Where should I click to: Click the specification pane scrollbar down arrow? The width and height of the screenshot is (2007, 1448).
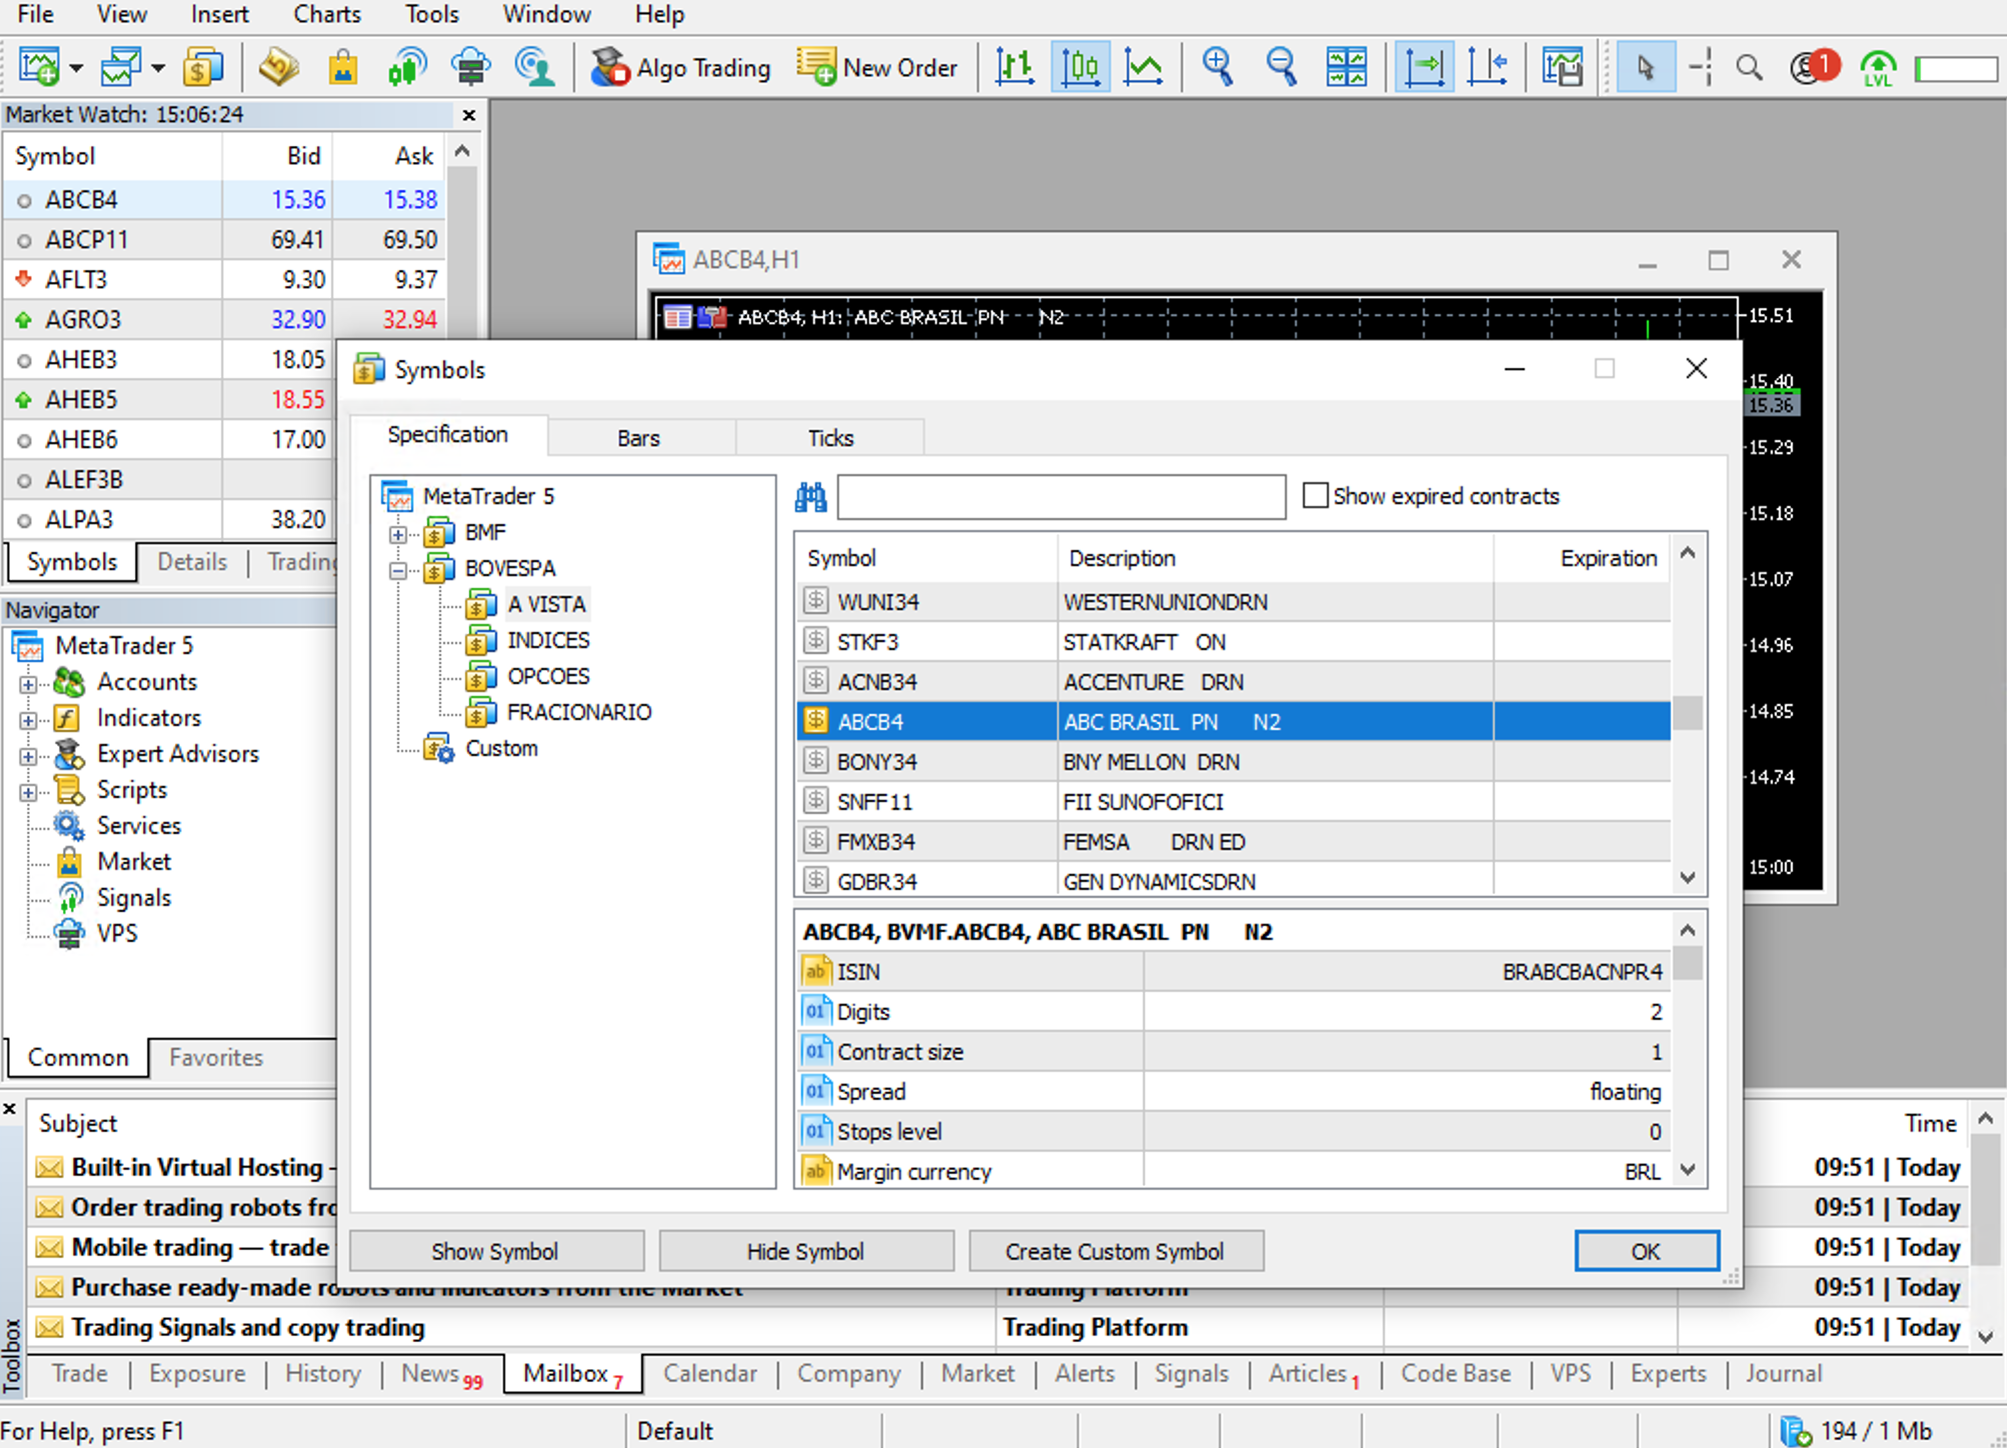click(x=1687, y=1170)
